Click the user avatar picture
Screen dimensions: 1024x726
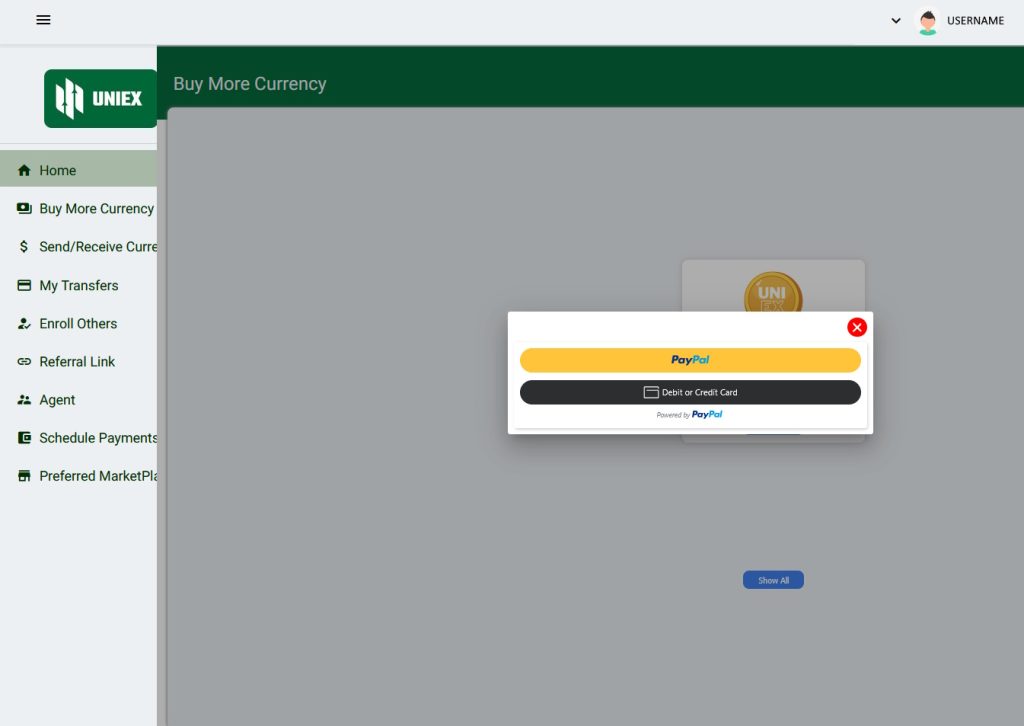click(x=928, y=21)
